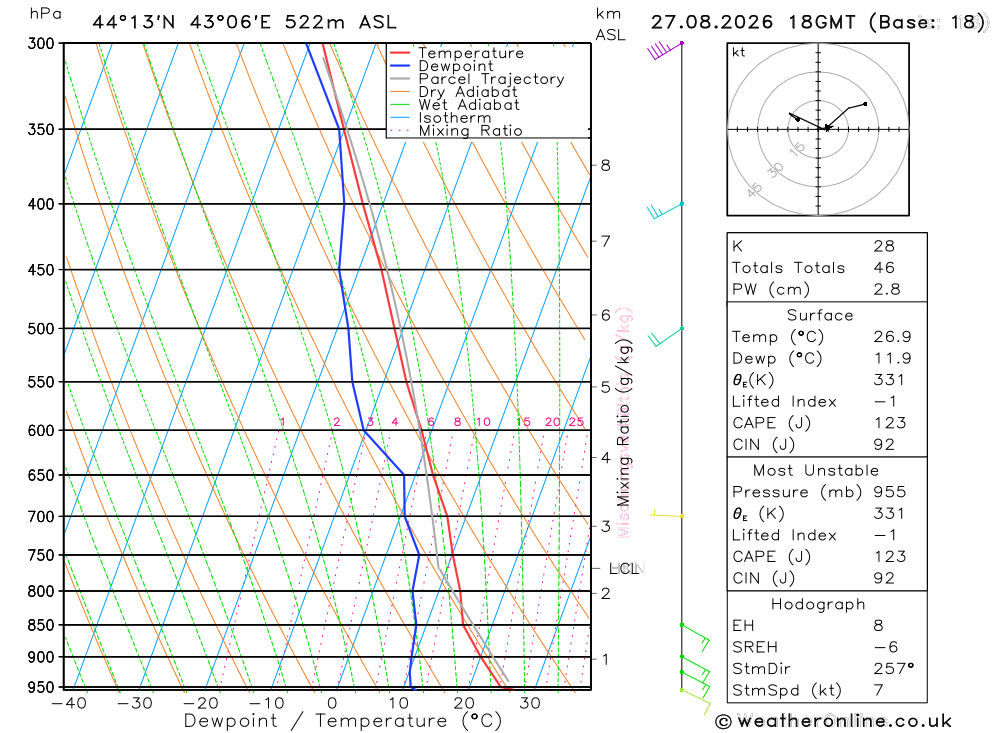This screenshot has height=733, width=1000.
Task: Click the purple wind barb at 300 hPa
Action: pos(665,50)
